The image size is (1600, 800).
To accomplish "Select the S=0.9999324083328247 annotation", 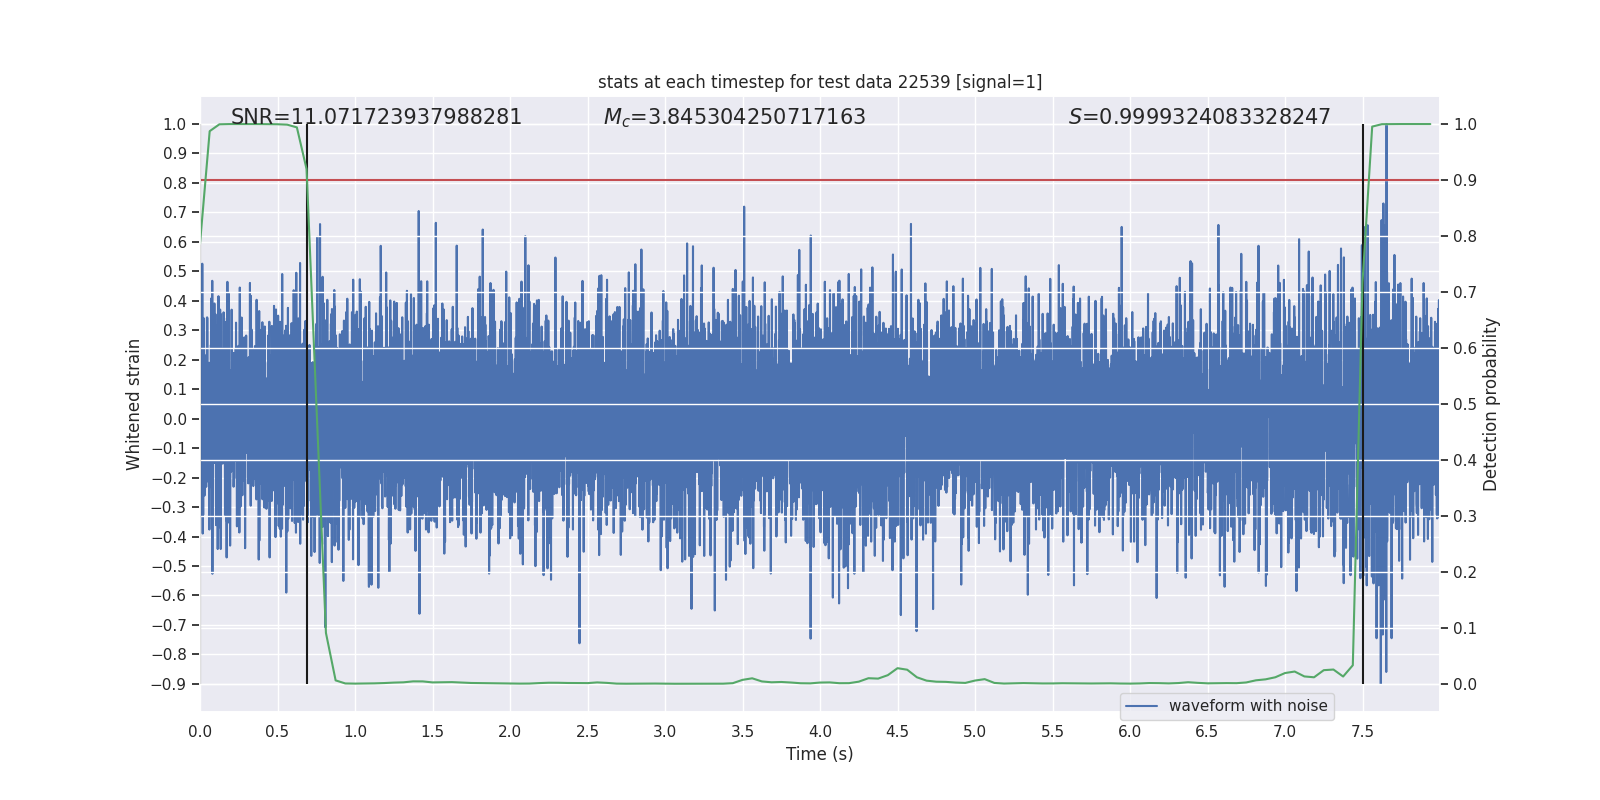I will click(x=1200, y=117).
